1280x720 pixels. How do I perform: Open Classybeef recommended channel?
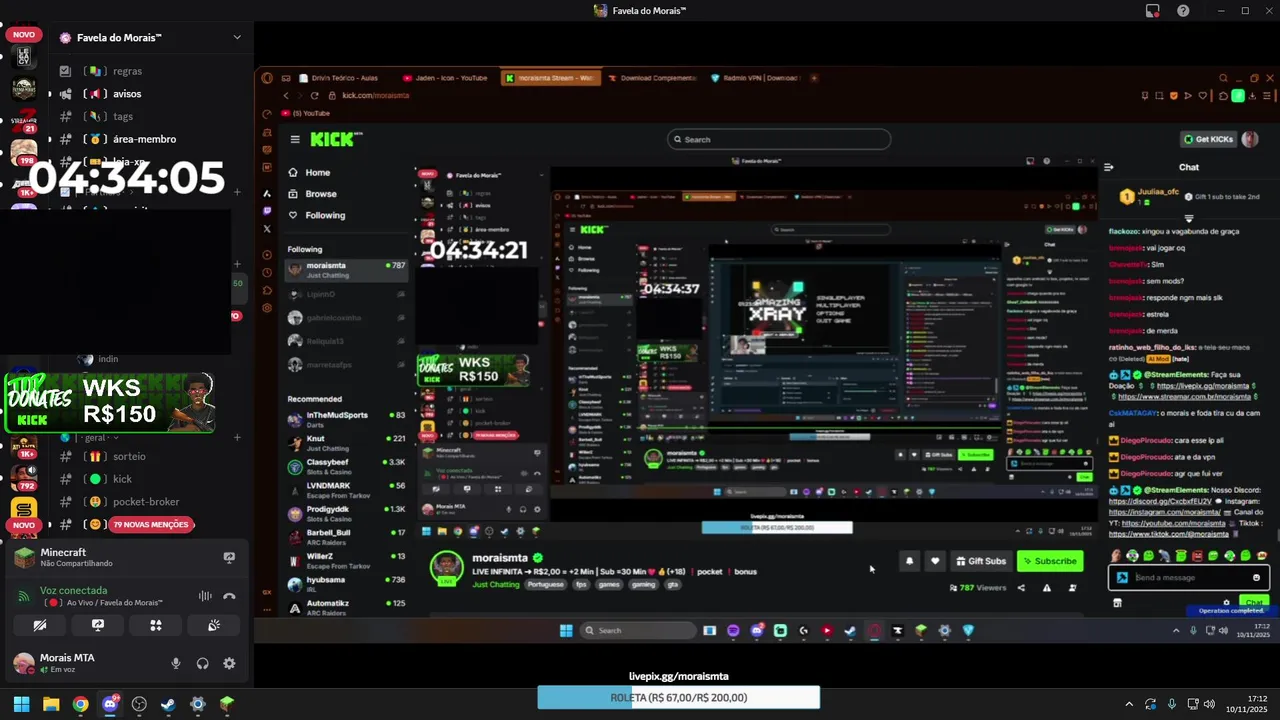pos(346,467)
